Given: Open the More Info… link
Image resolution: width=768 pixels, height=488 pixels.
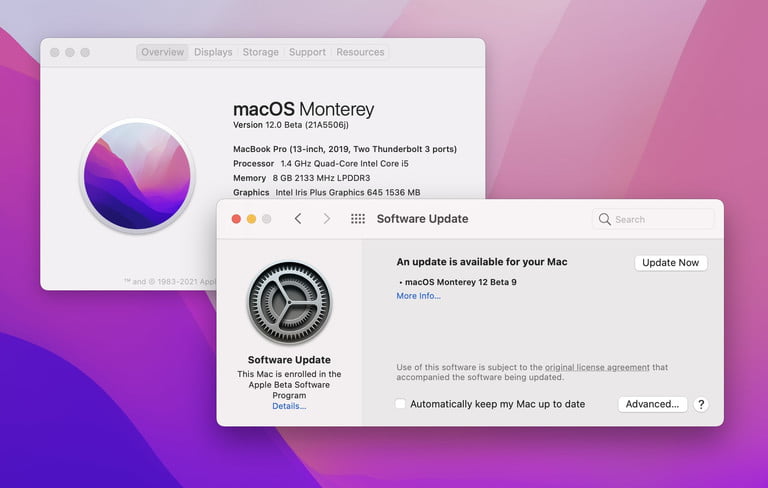Looking at the screenshot, I should pyautogui.click(x=418, y=296).
